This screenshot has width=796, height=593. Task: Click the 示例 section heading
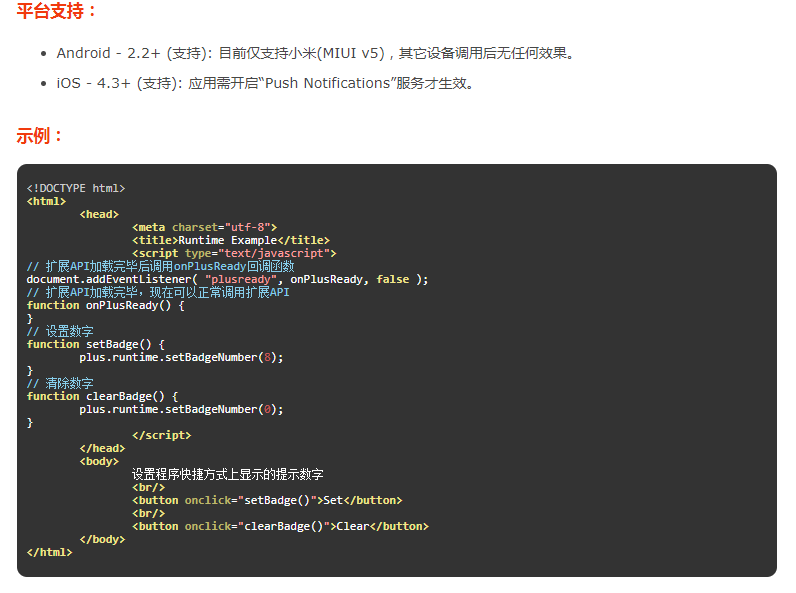pyautogui.click(x=40, y=136)
